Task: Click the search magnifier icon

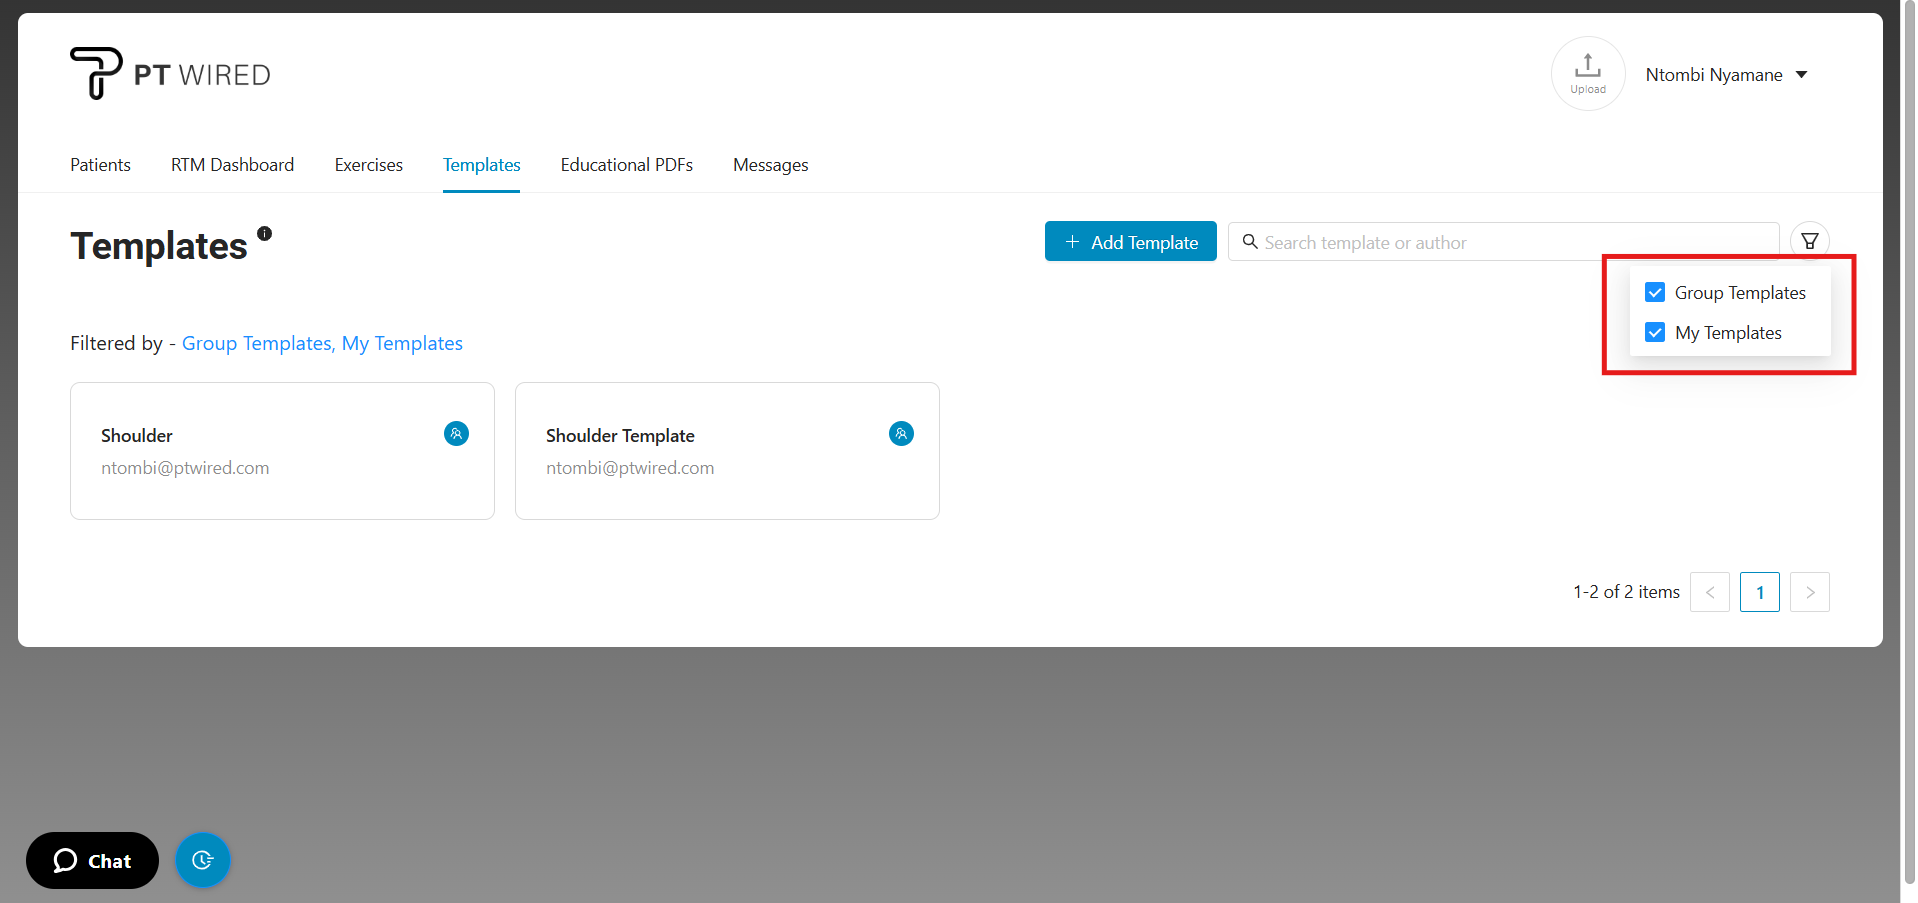Action: (1250, 242)
